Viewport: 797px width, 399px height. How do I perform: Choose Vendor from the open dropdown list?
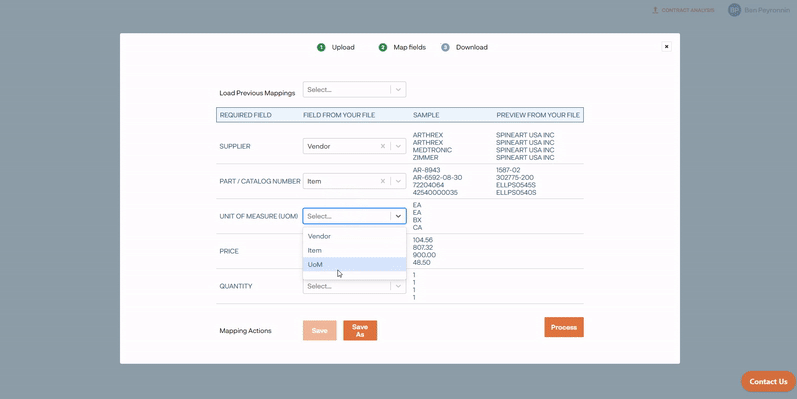point(354,236)
